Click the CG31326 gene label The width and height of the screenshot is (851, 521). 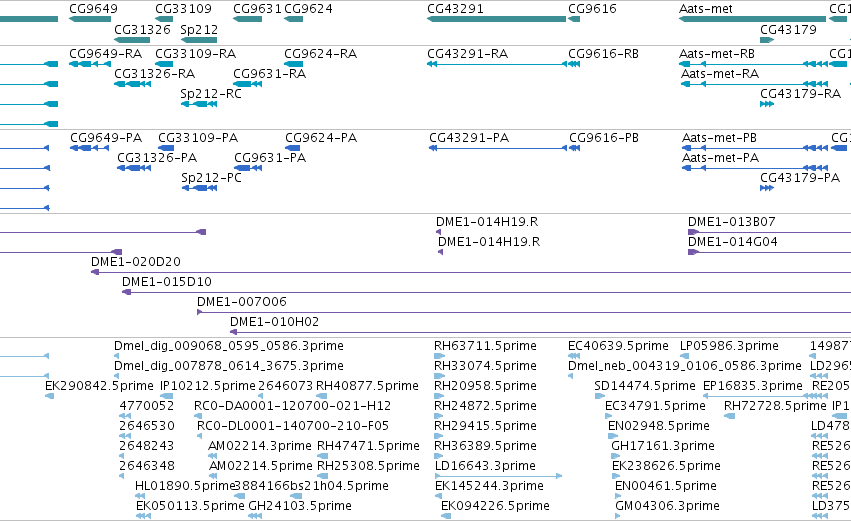(x=142, y=29)
